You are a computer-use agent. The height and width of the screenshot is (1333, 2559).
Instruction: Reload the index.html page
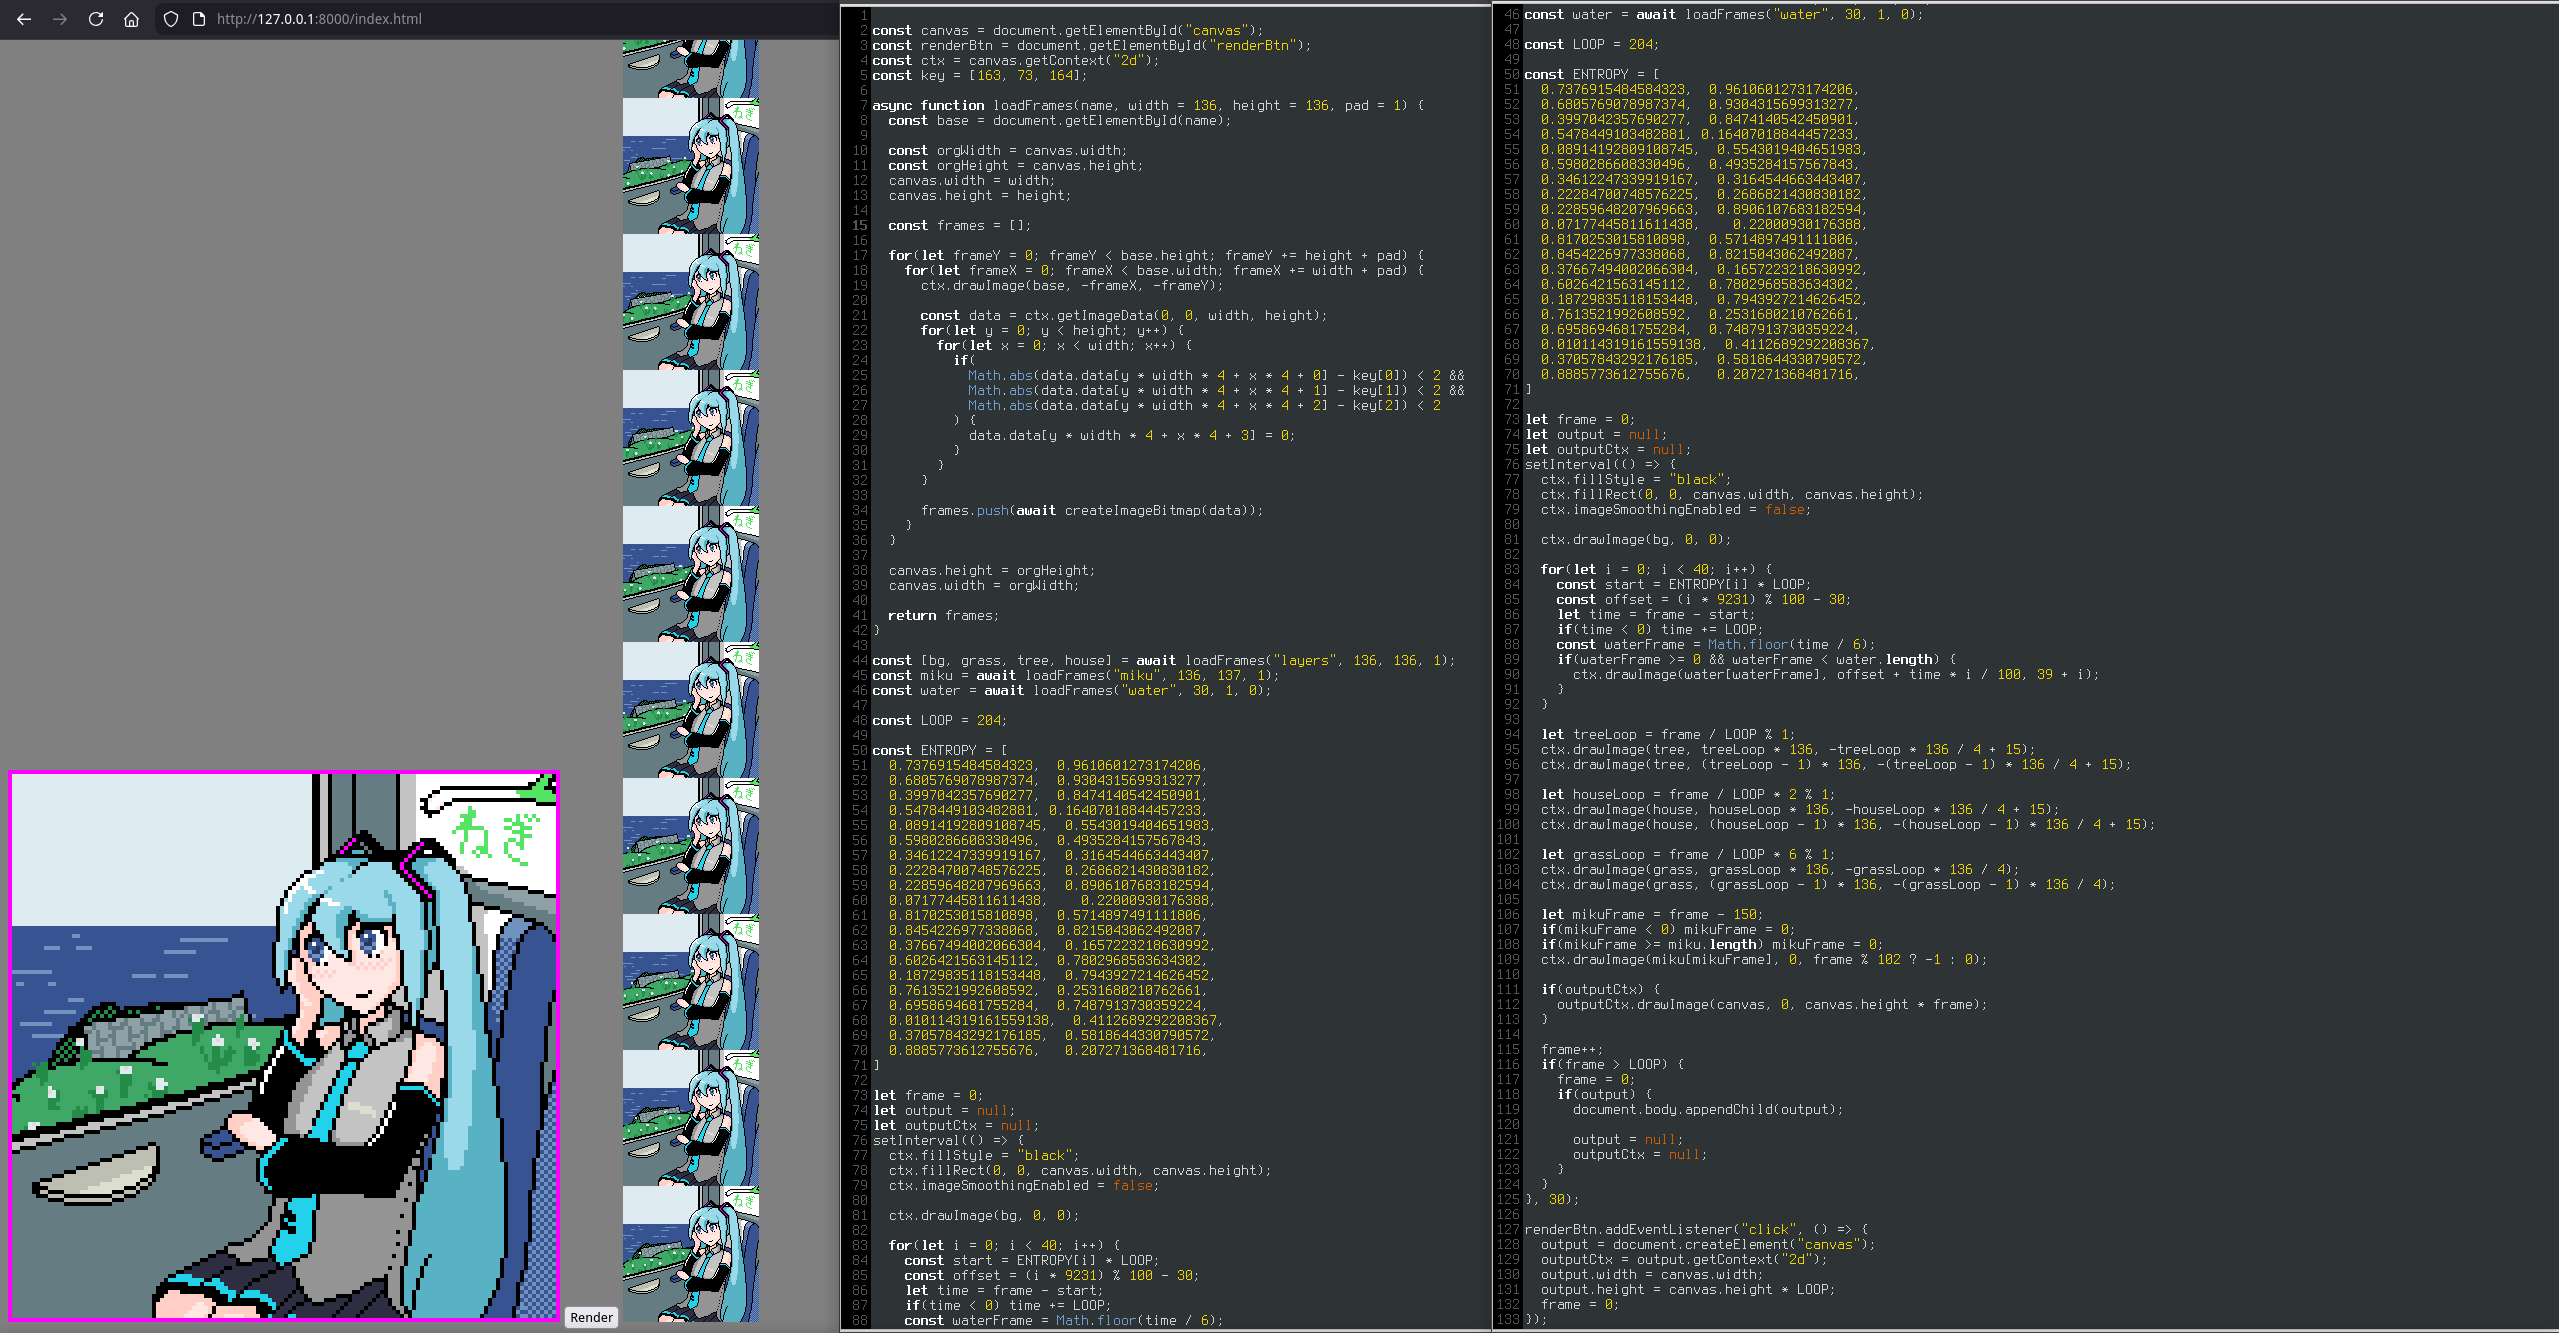[x=96, y=19]
